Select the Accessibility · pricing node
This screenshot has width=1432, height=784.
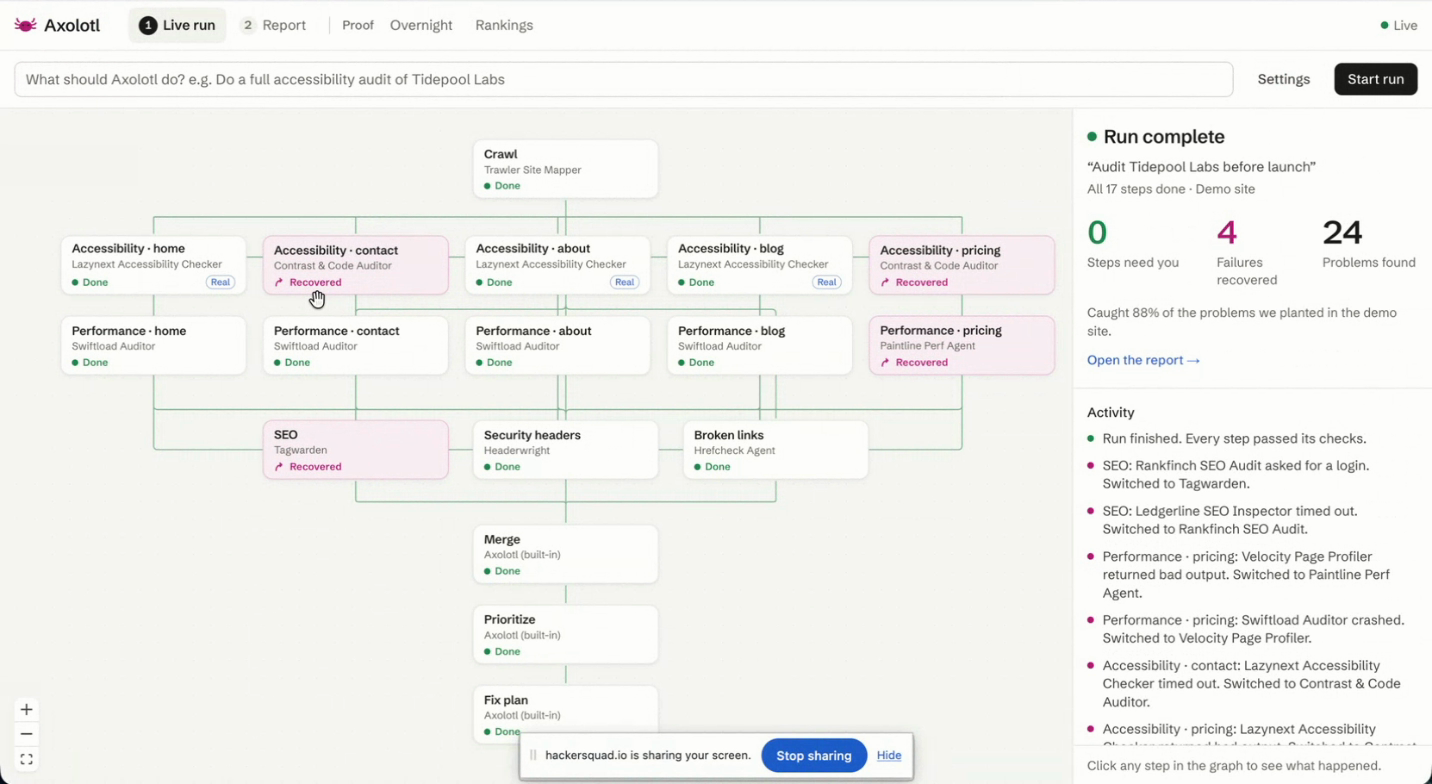point(962,265)
